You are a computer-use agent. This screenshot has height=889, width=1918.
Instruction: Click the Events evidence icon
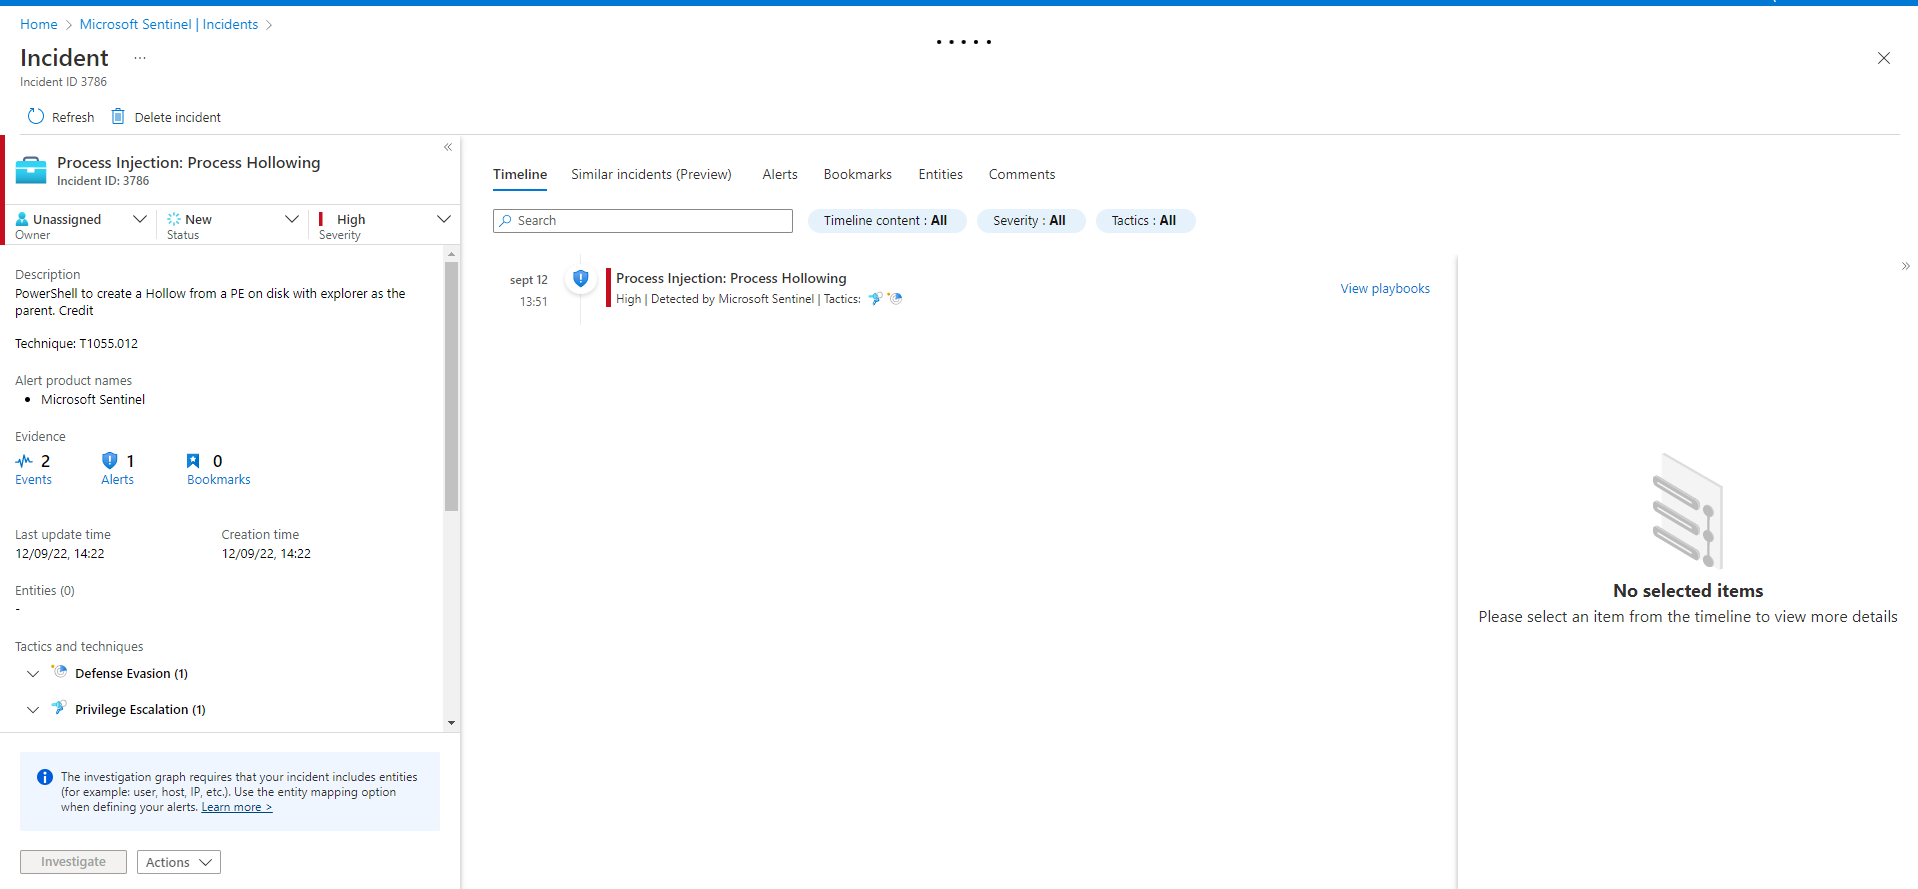(x=24, y=461)
